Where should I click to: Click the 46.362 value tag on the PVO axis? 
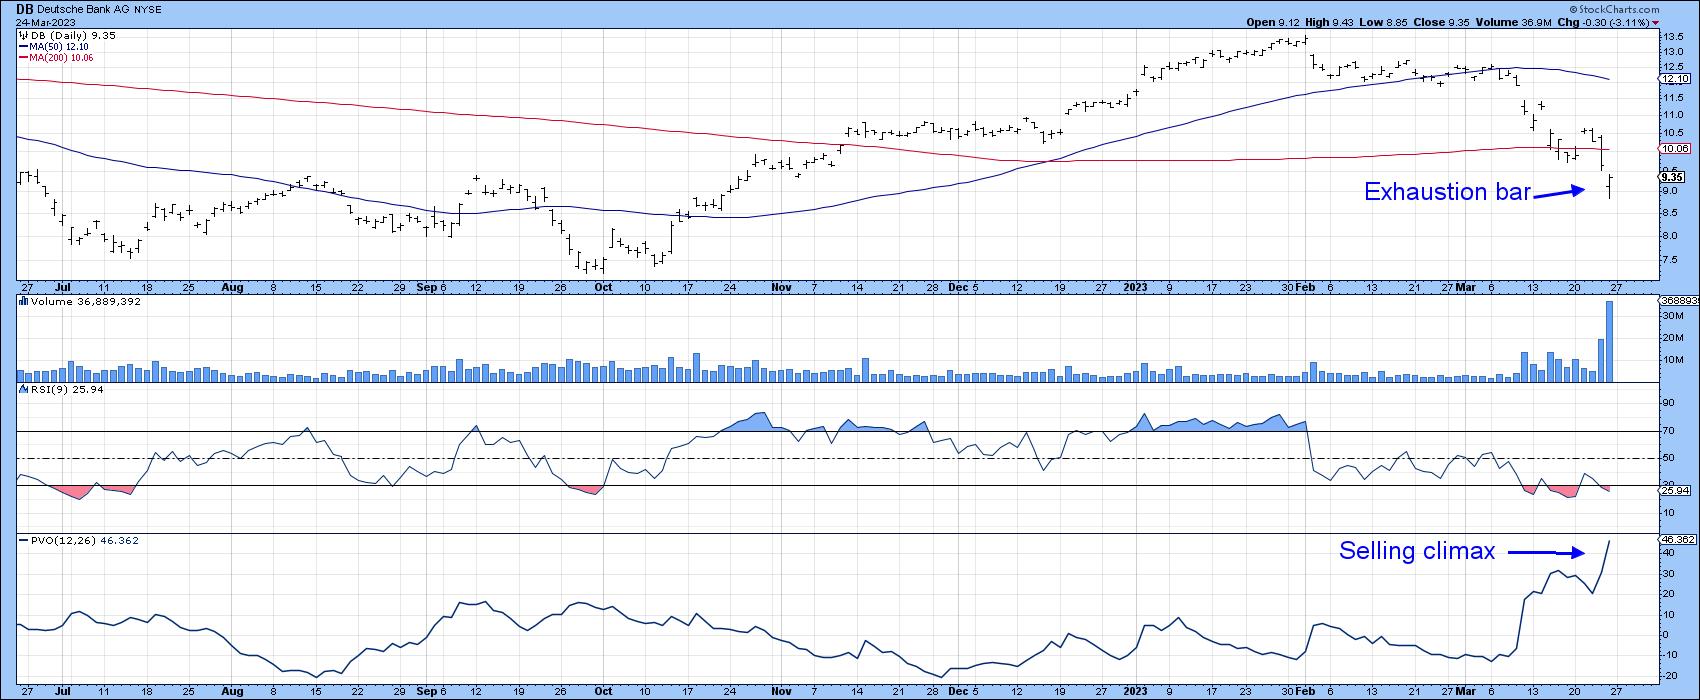coord(1675,538)
